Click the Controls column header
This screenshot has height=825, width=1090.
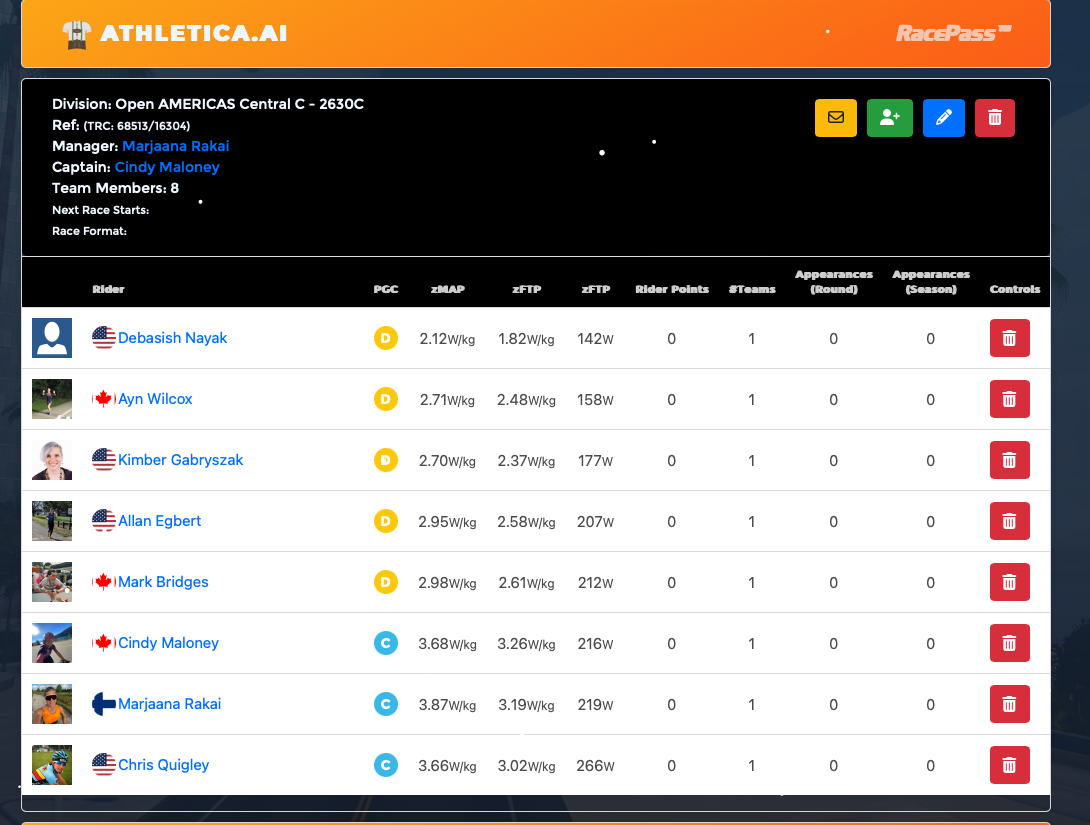pyautogui.click(x=1015, y=289)
